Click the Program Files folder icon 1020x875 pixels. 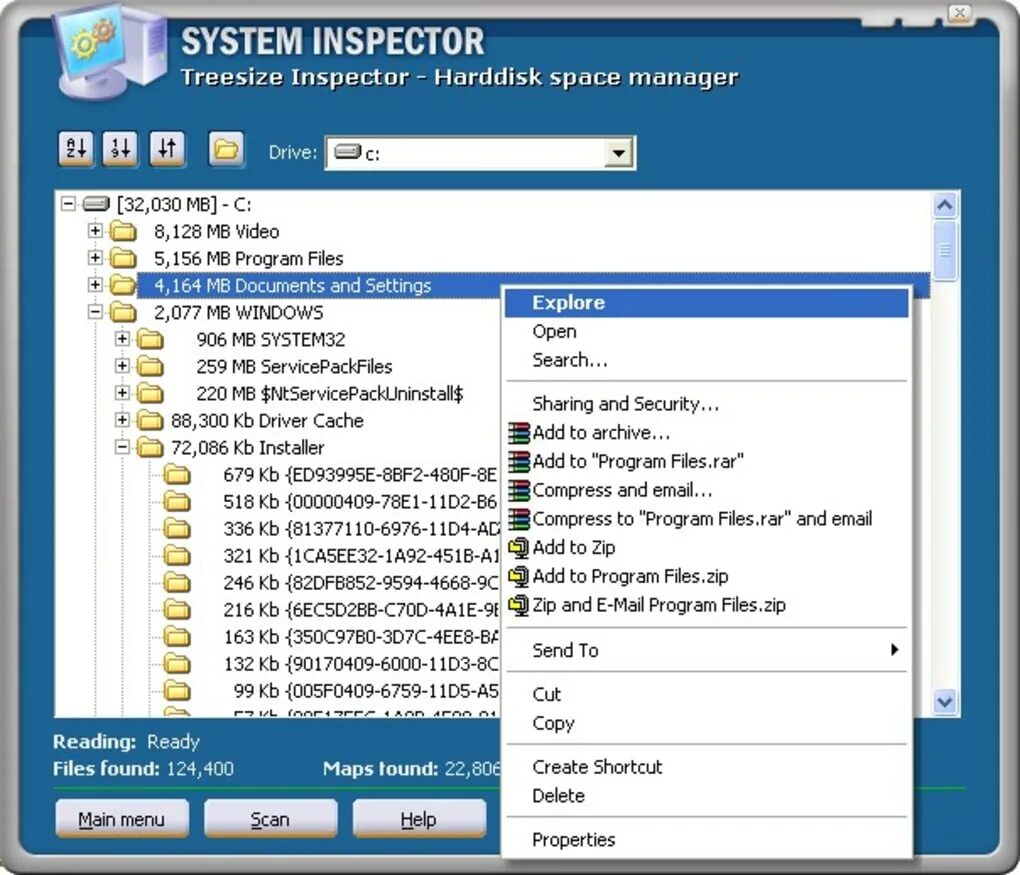[123, 258]
